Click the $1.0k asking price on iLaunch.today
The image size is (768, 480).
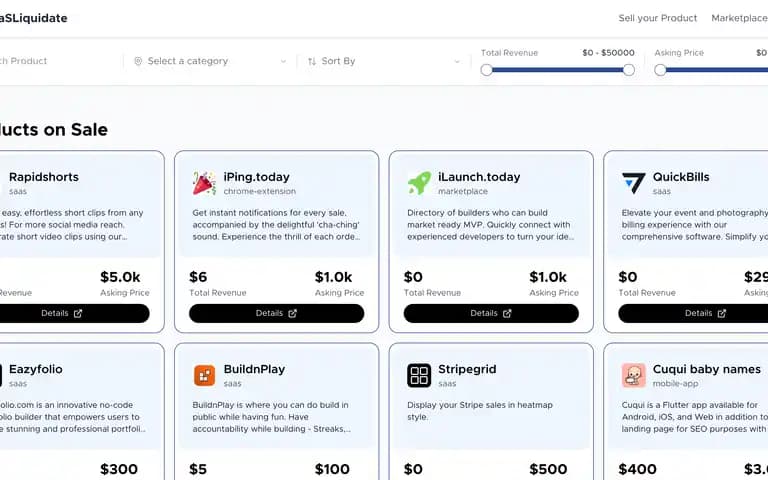click(x=548, y=277)
